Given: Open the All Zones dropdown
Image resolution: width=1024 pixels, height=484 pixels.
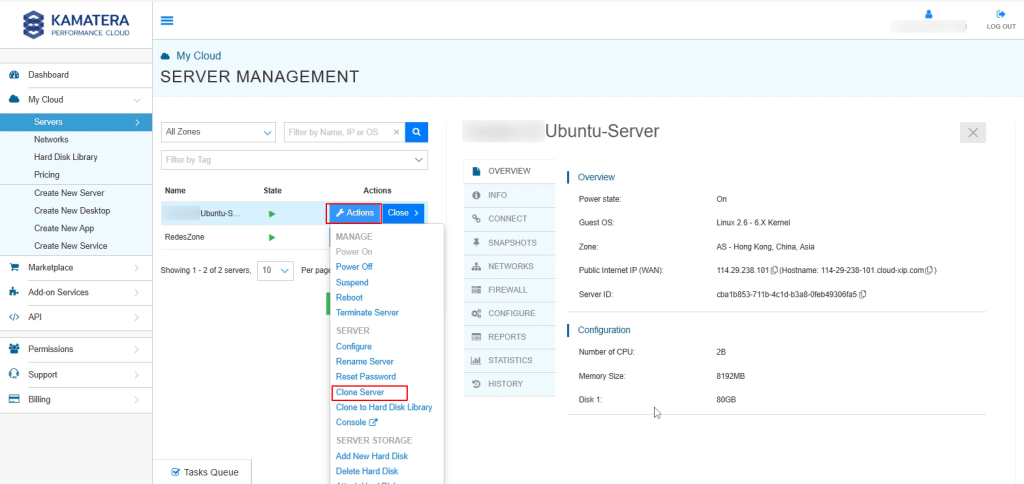Looking at the screenshot, I should click(x=218, y=132).
